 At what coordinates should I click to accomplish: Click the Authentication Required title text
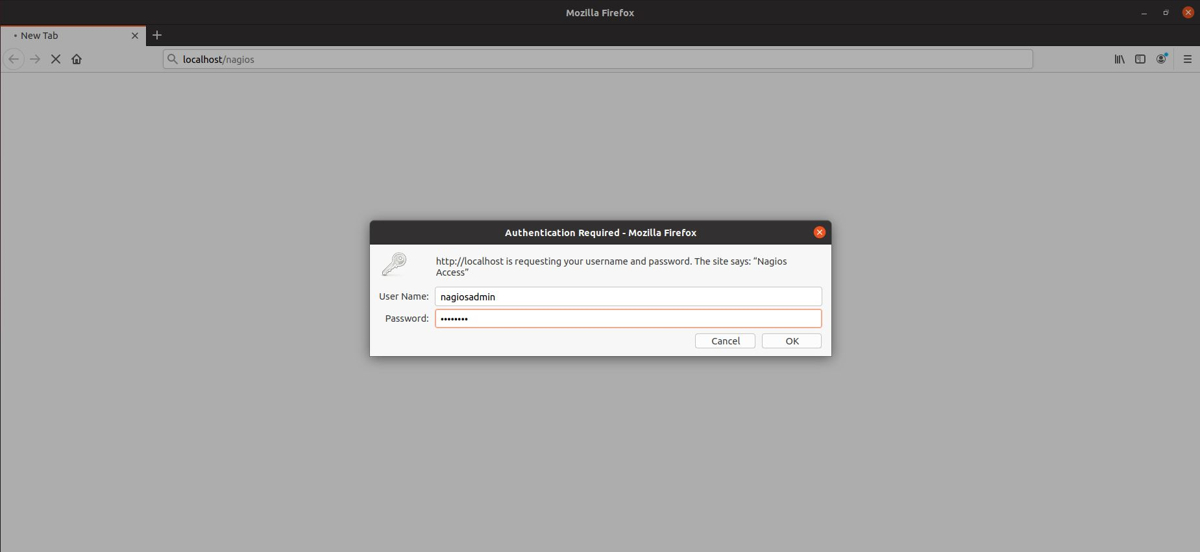[x=600, y=232]
